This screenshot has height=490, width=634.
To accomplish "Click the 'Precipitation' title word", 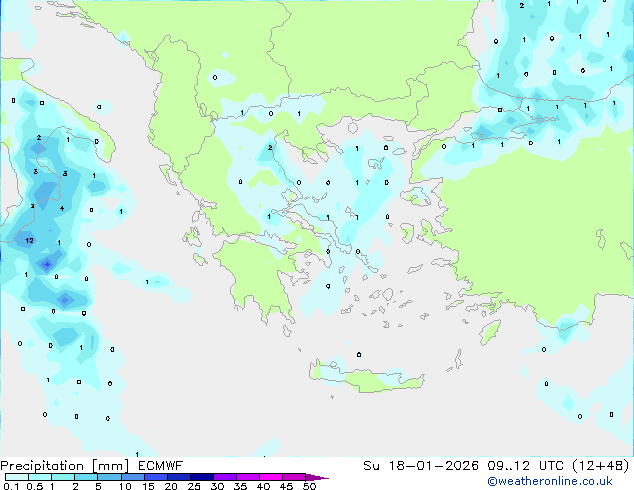I will click(42, 466).
